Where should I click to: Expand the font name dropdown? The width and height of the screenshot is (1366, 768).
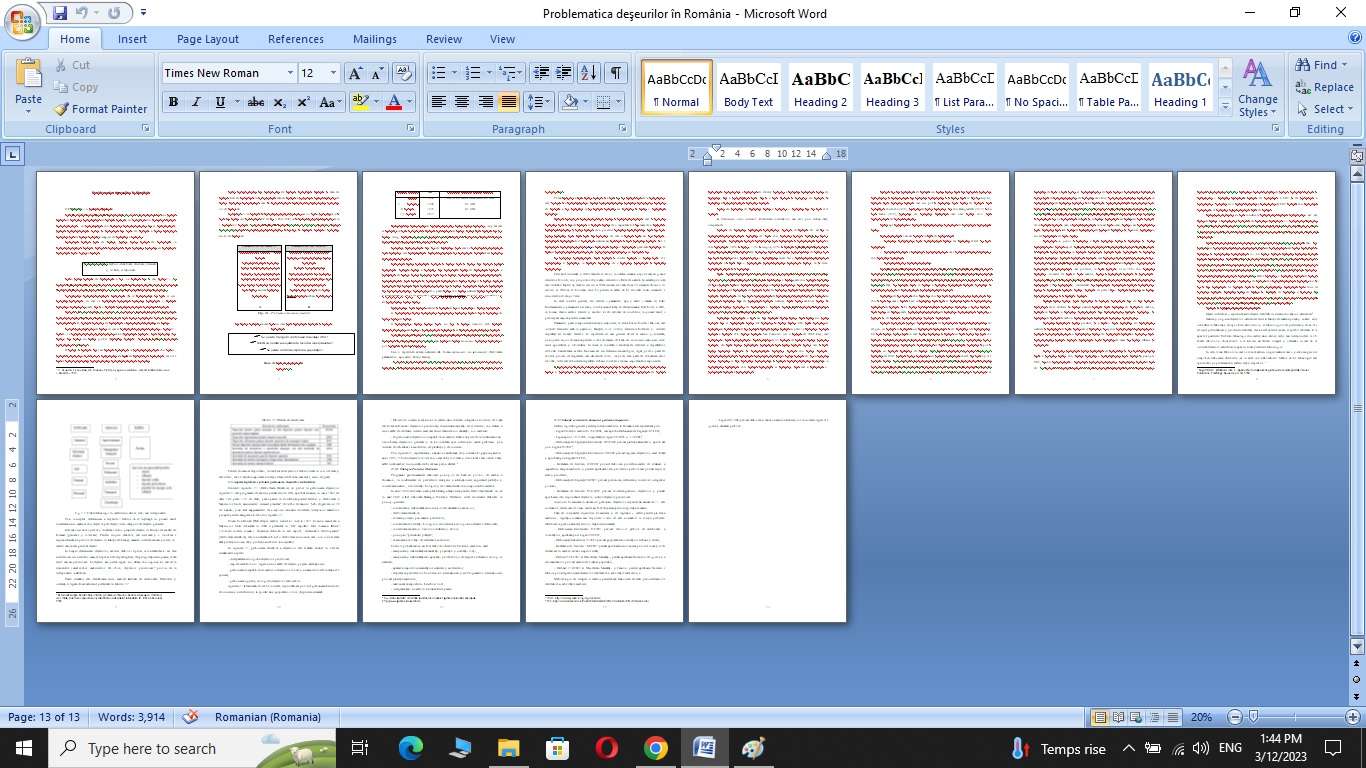tap(290, 73)
